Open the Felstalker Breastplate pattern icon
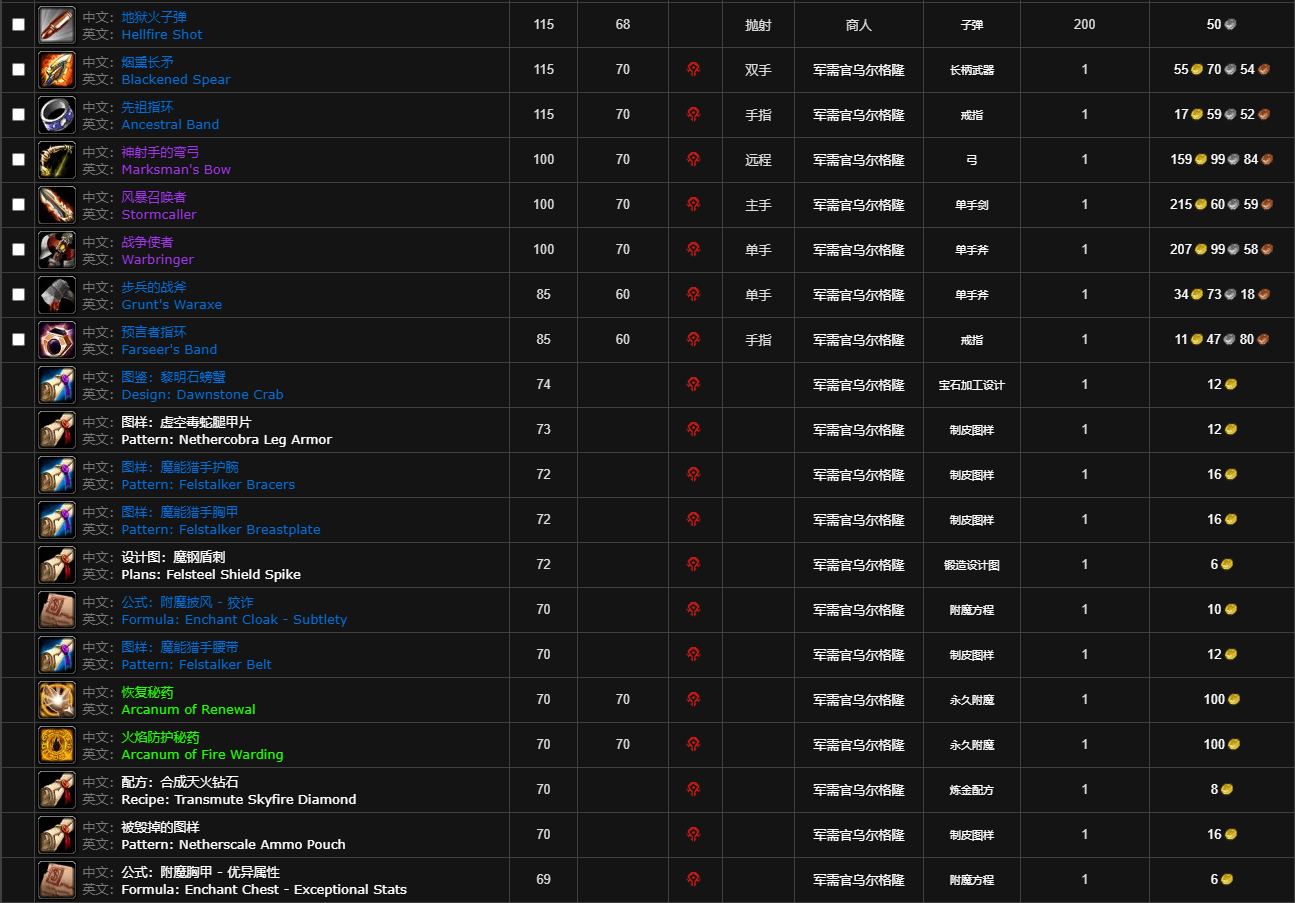This screenshot has height=903, width=1295. 57,520
